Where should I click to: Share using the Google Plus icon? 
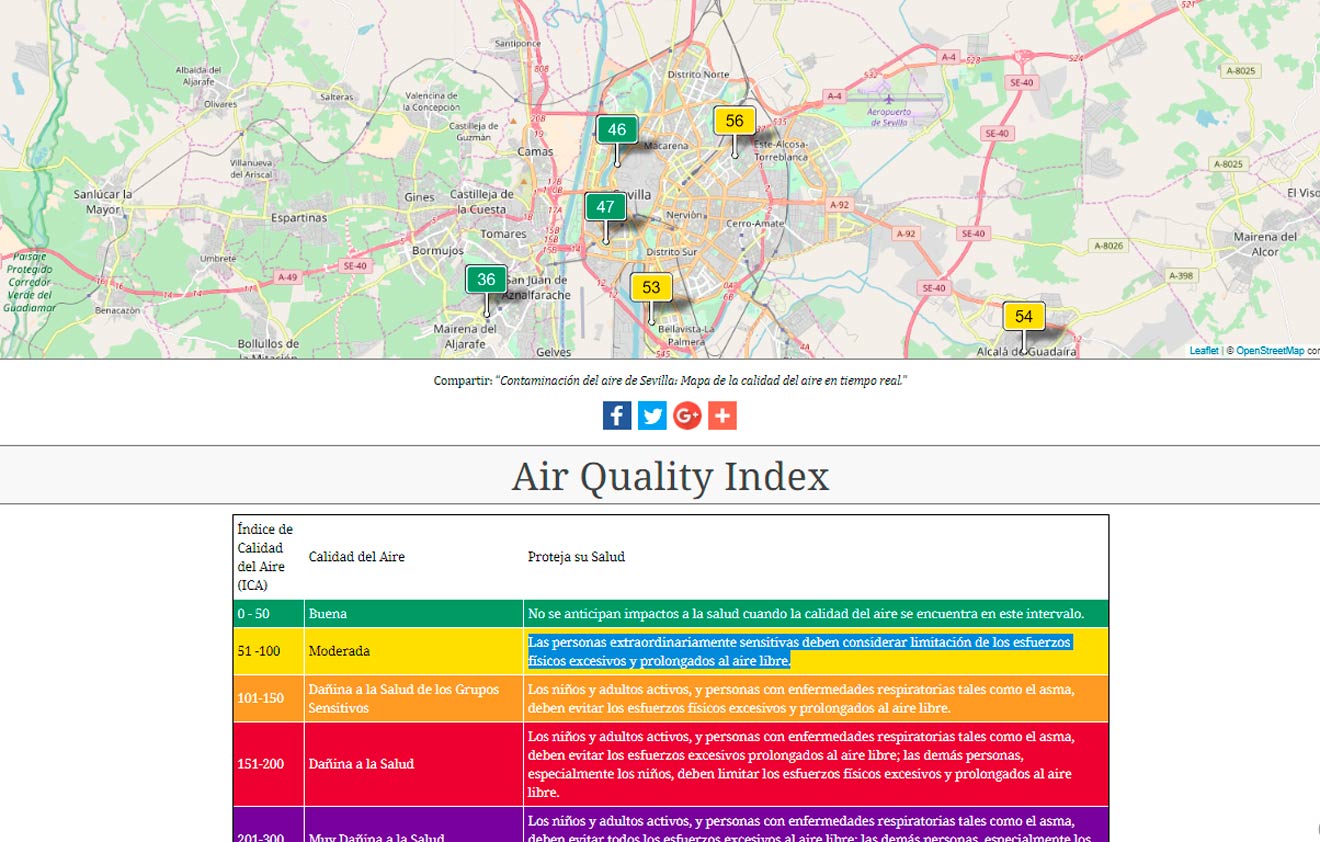tap(687, 415)
